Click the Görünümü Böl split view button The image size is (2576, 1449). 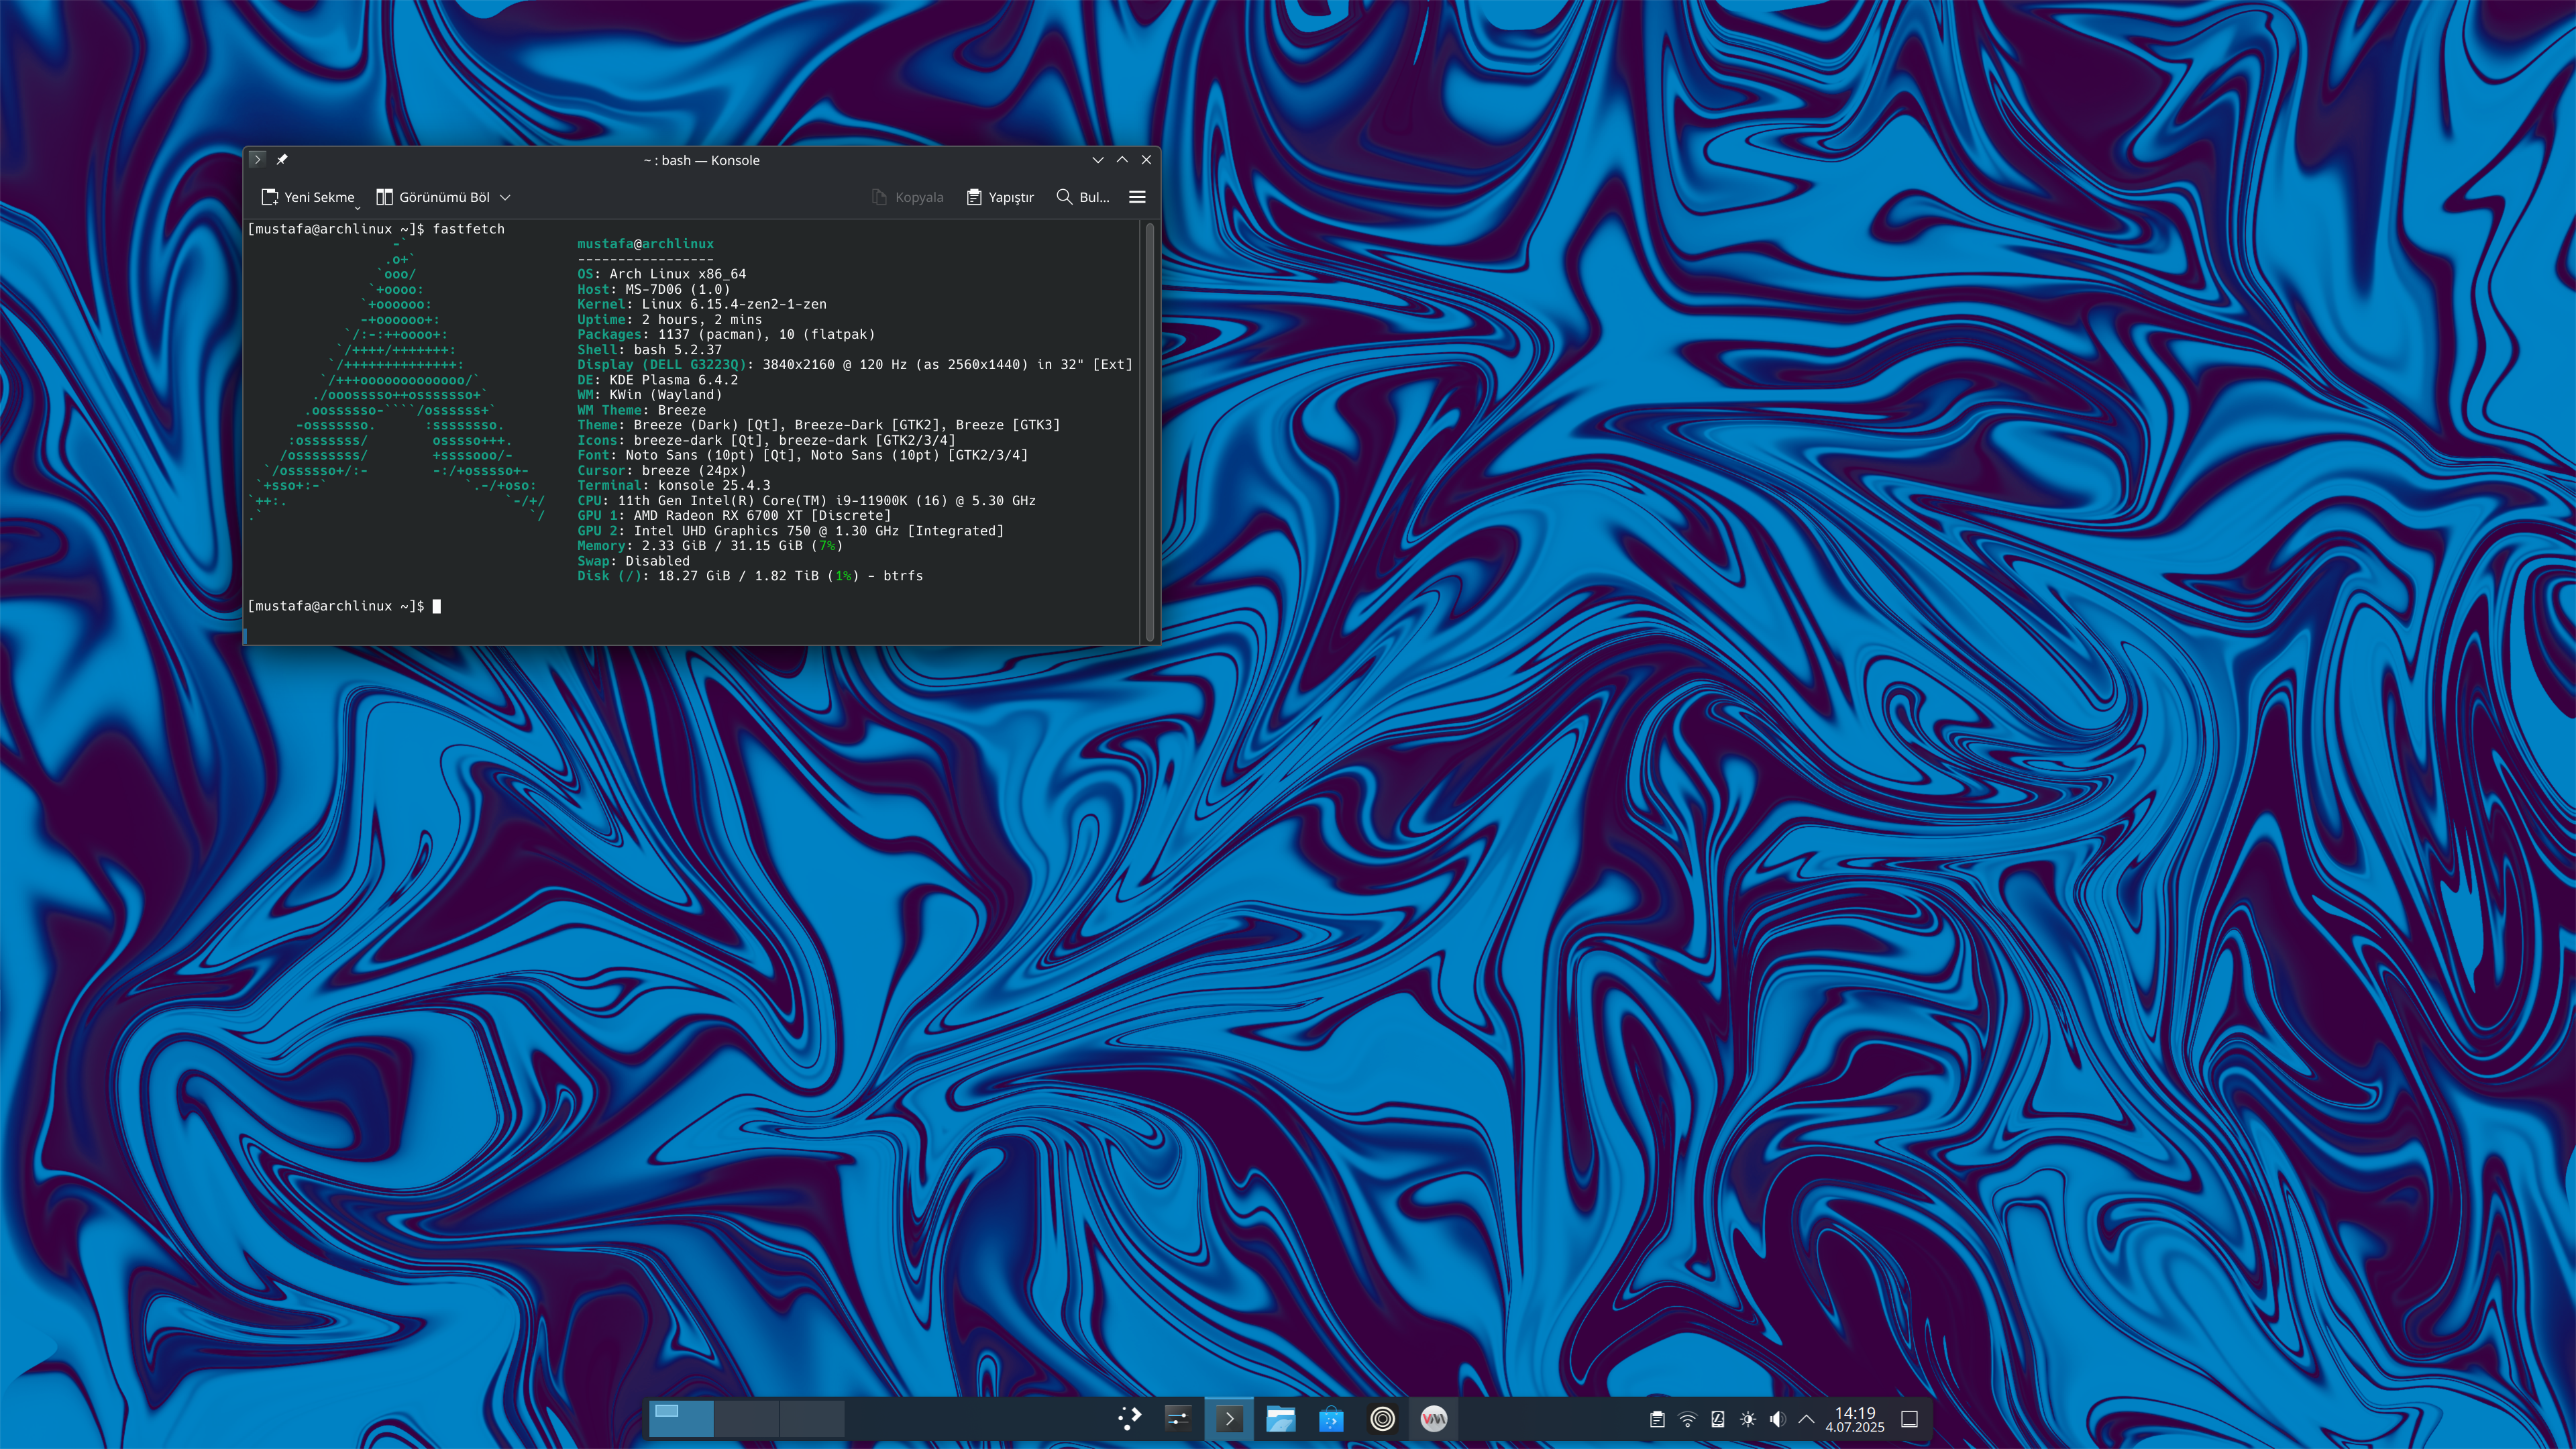[433, 197]
